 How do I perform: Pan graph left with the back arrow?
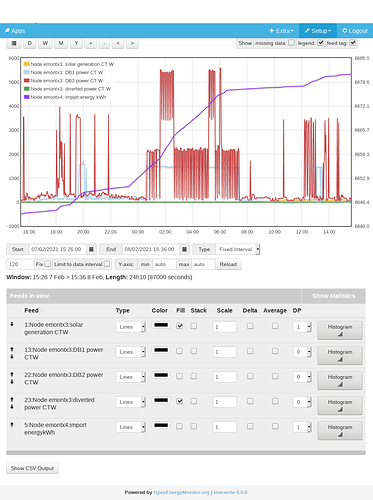[118, 43]
